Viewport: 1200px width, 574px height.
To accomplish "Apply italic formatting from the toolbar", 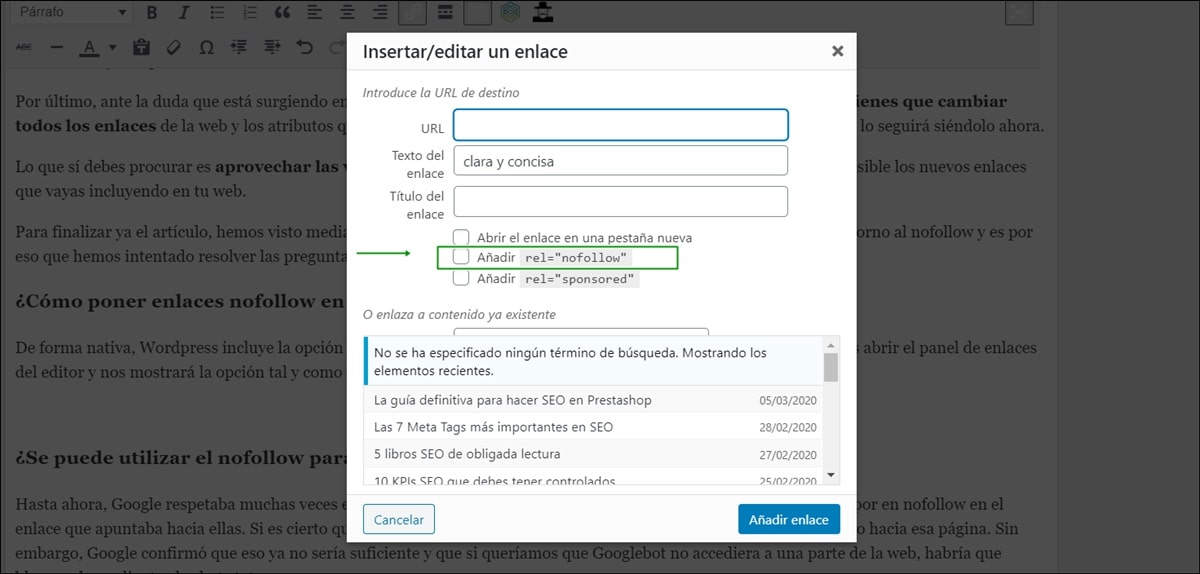I will pyautogui.click(x=184, y=13).
